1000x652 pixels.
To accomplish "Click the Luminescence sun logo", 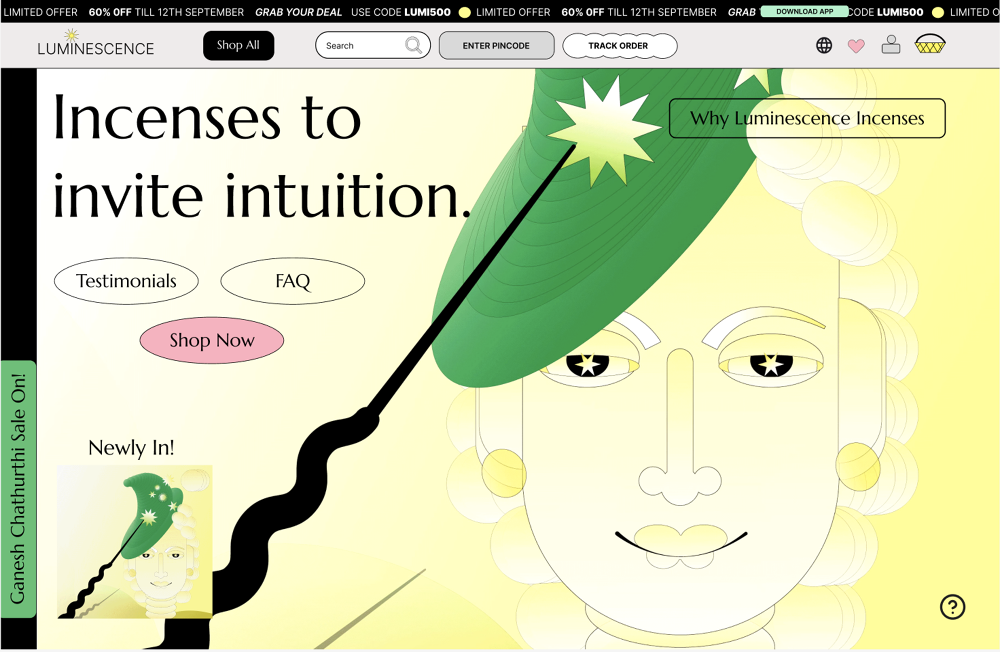I will 72,36.
